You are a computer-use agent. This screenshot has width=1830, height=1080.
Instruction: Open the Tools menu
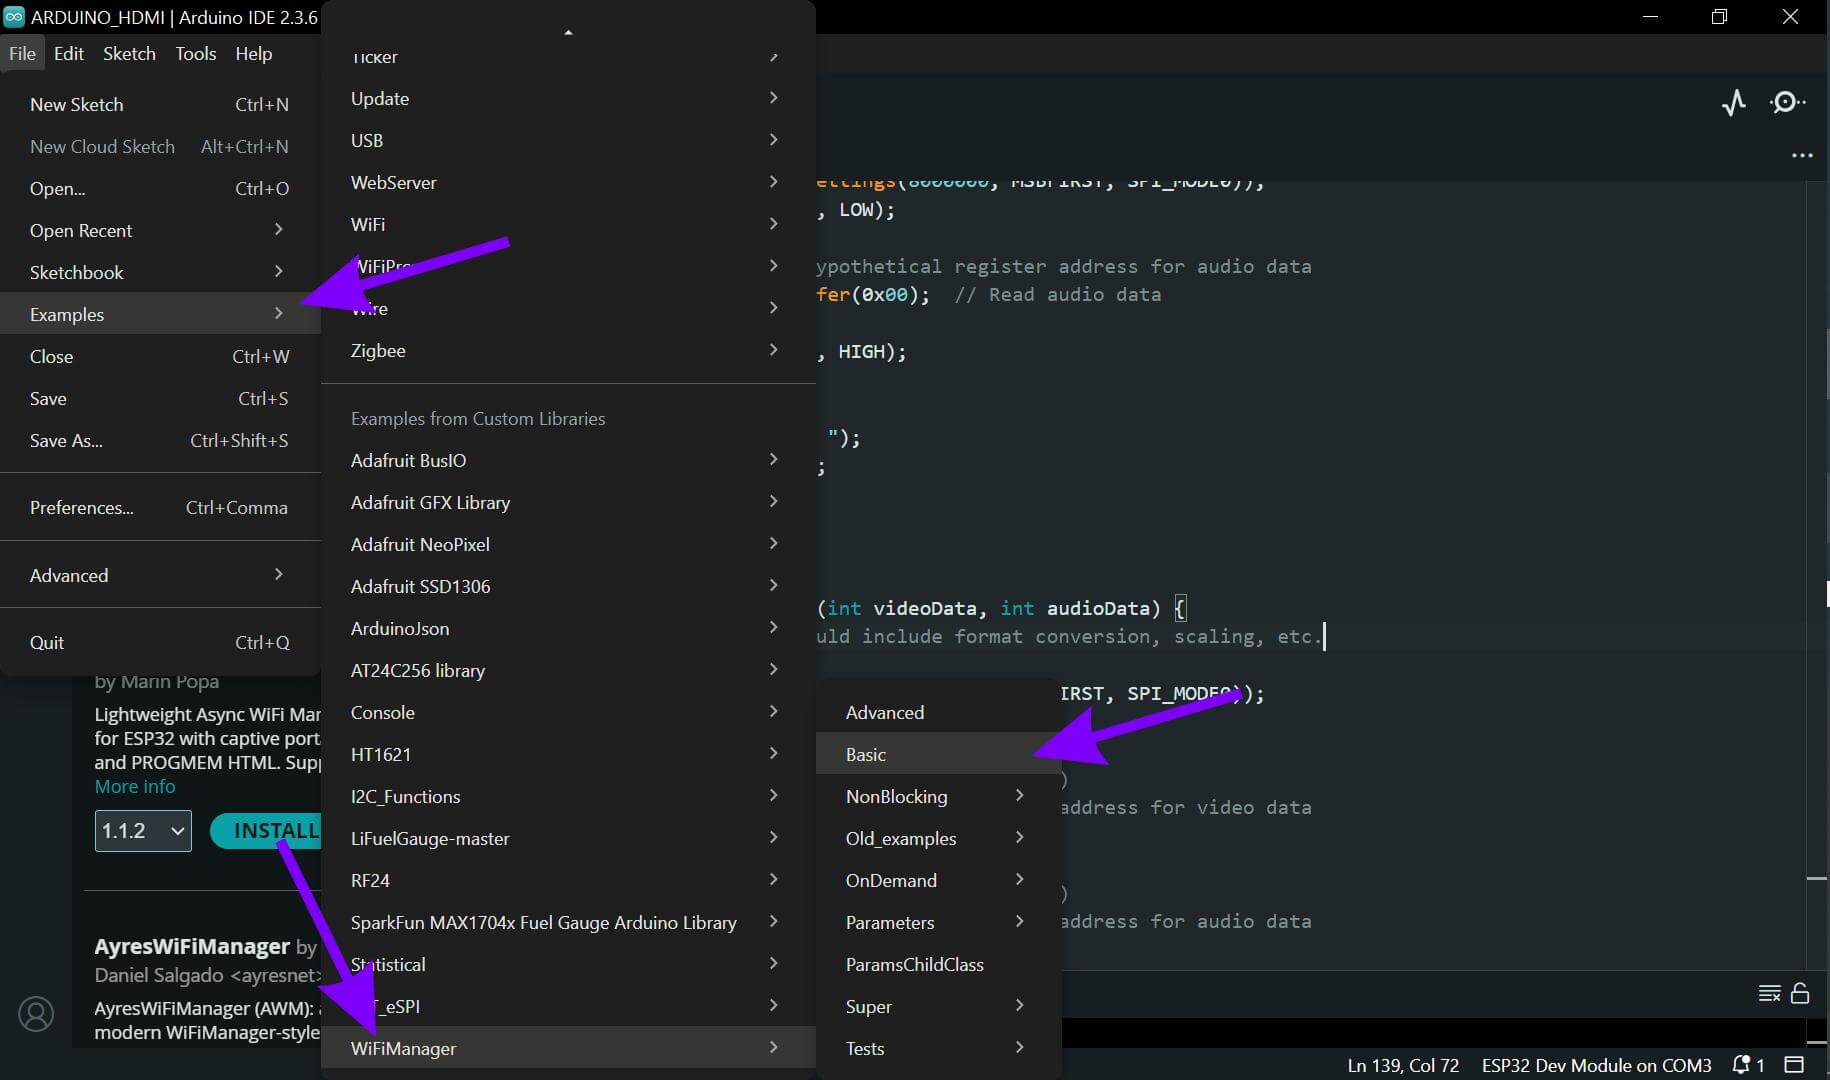pyautogui.click(x=196, y=54)
